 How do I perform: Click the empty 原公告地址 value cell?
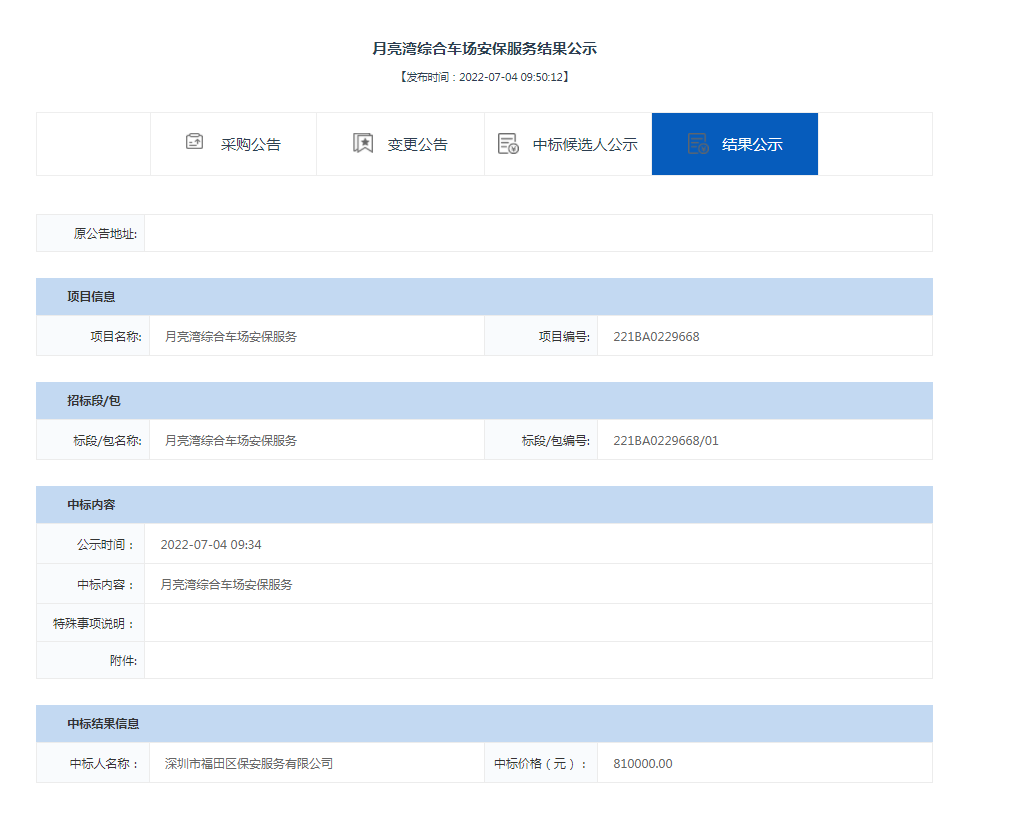(538, 233)
